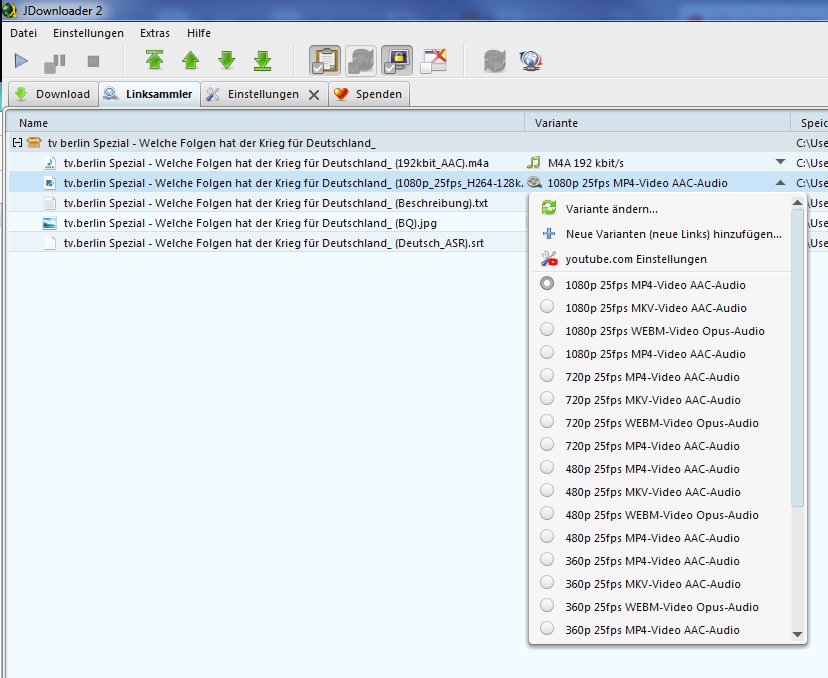Click the blue plus icon of Neue Varianten

pyautogui.click(x=549, y=233)
